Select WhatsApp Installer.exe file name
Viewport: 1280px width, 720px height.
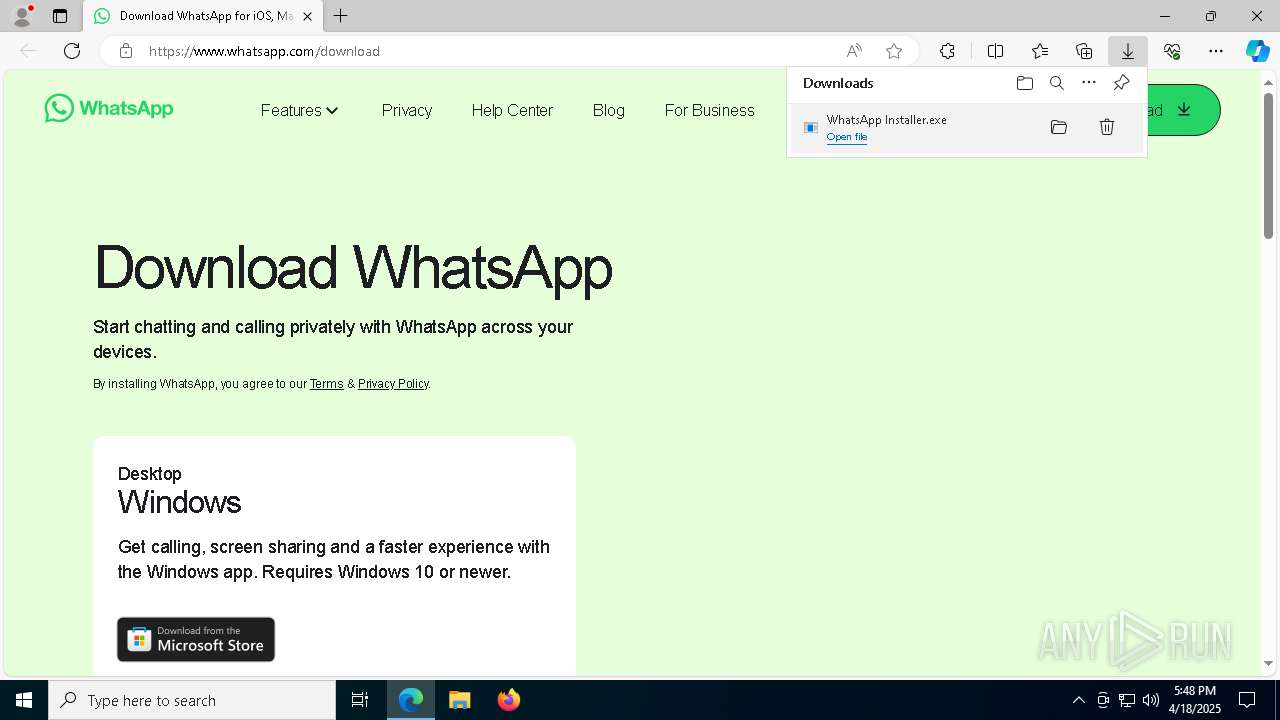pyautogui.click(x=886, y=120)
